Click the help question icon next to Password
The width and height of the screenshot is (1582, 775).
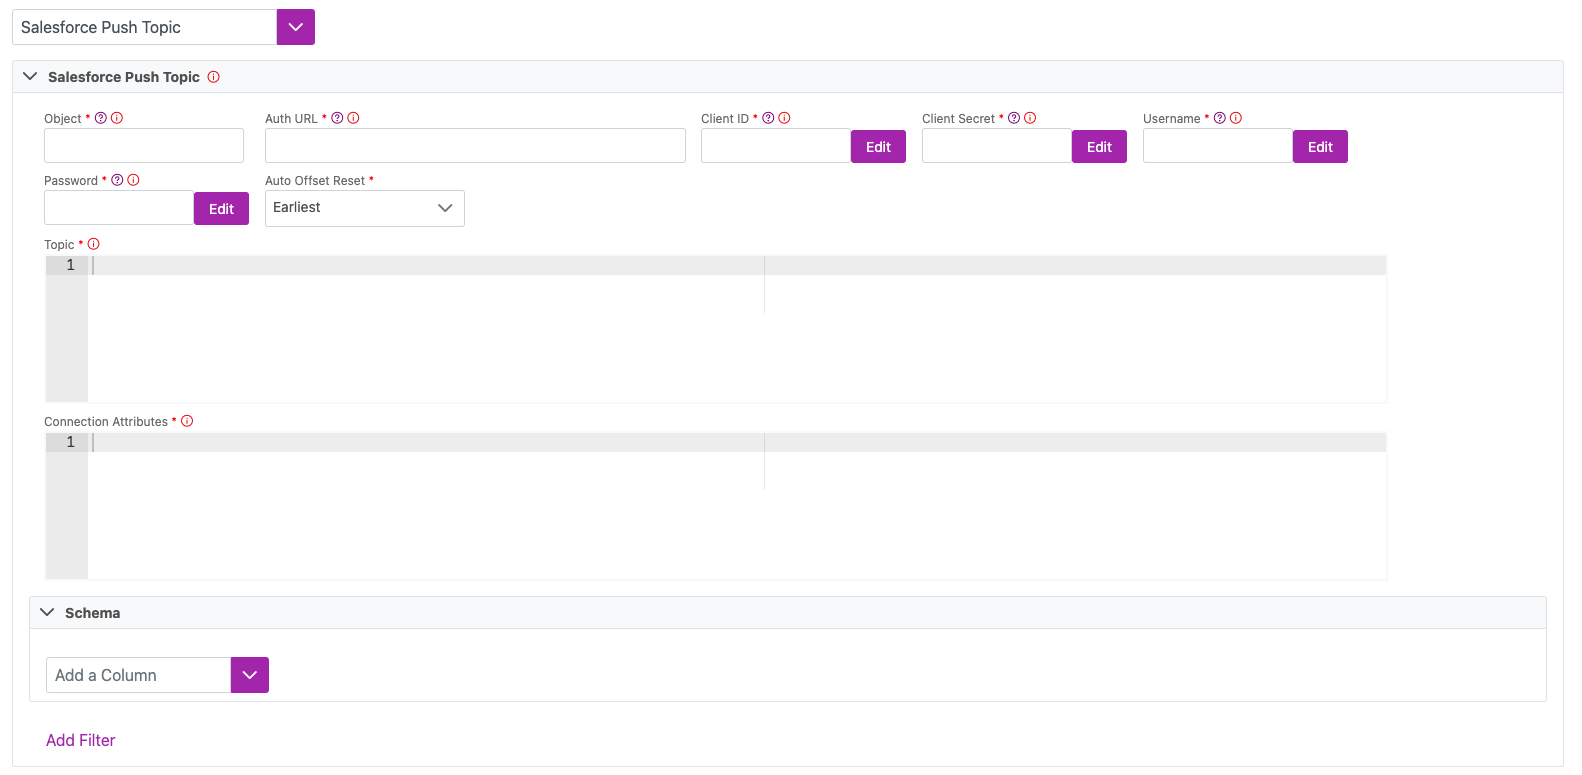[x=118, y=180]
